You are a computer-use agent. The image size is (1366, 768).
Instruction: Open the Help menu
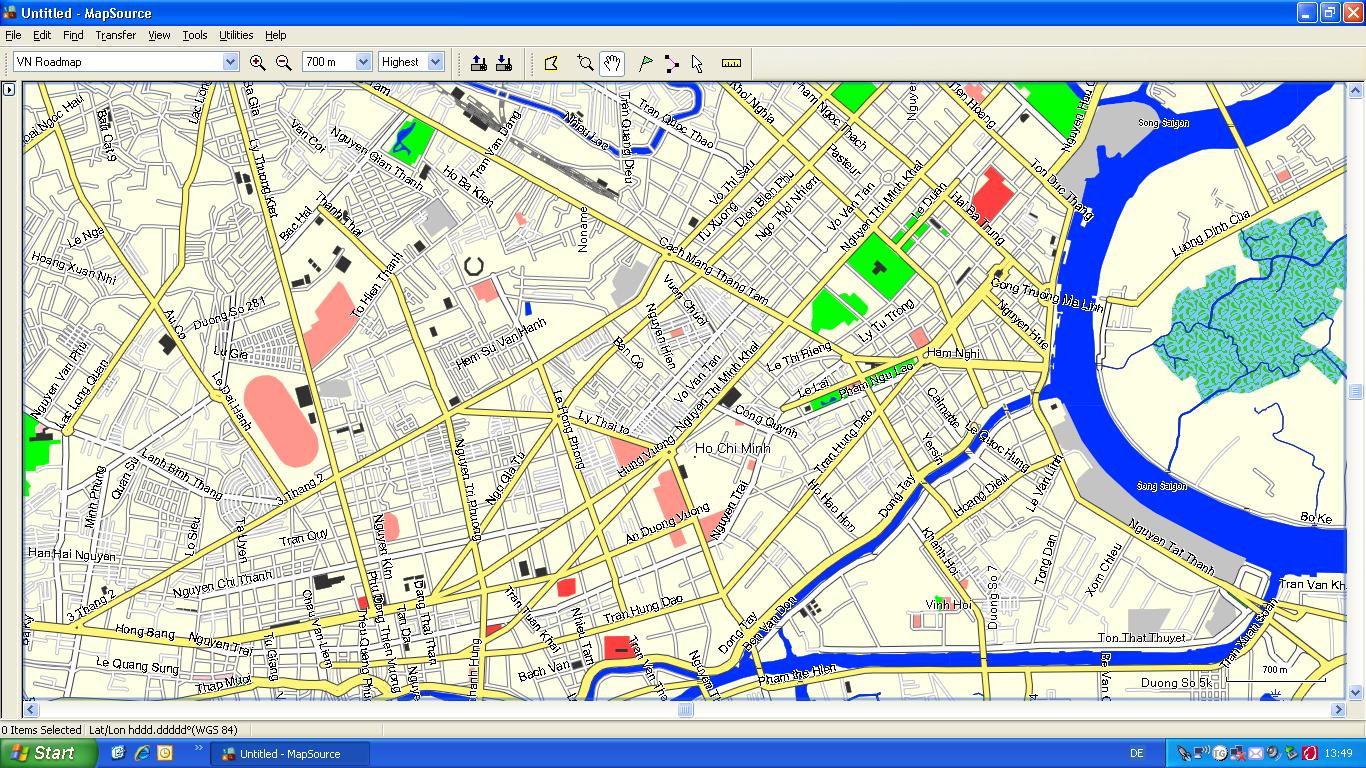[275, 35]
